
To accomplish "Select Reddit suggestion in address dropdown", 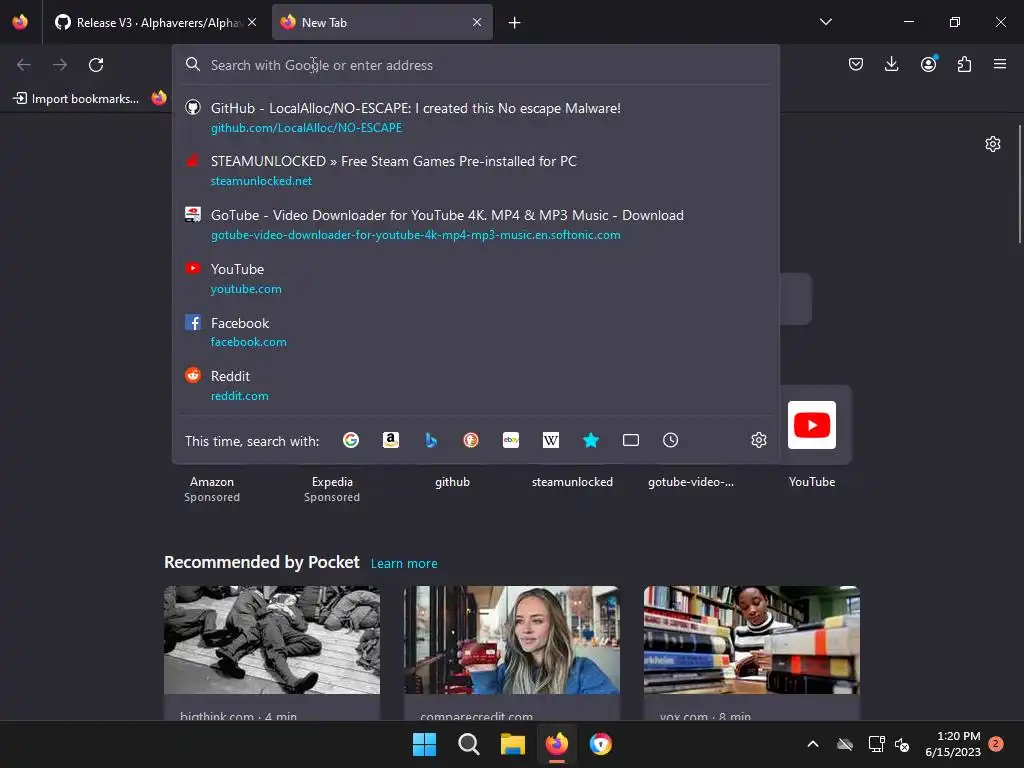I will pyautogui.click(x=476, y=385).
